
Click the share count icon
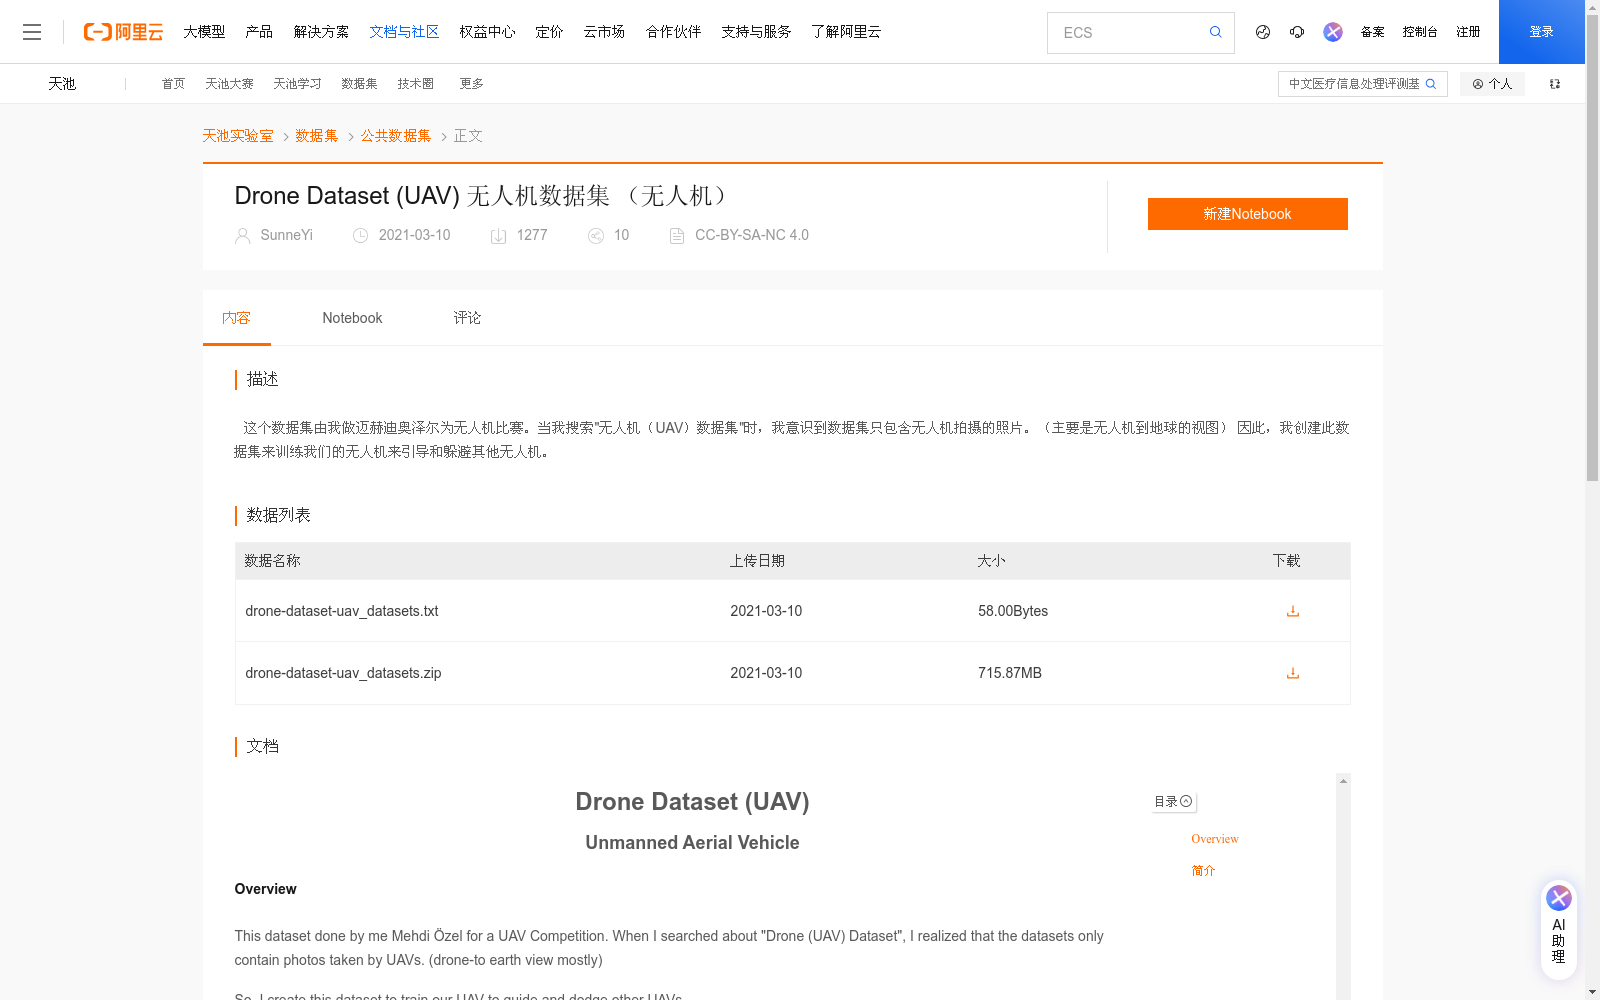(596, 236)
